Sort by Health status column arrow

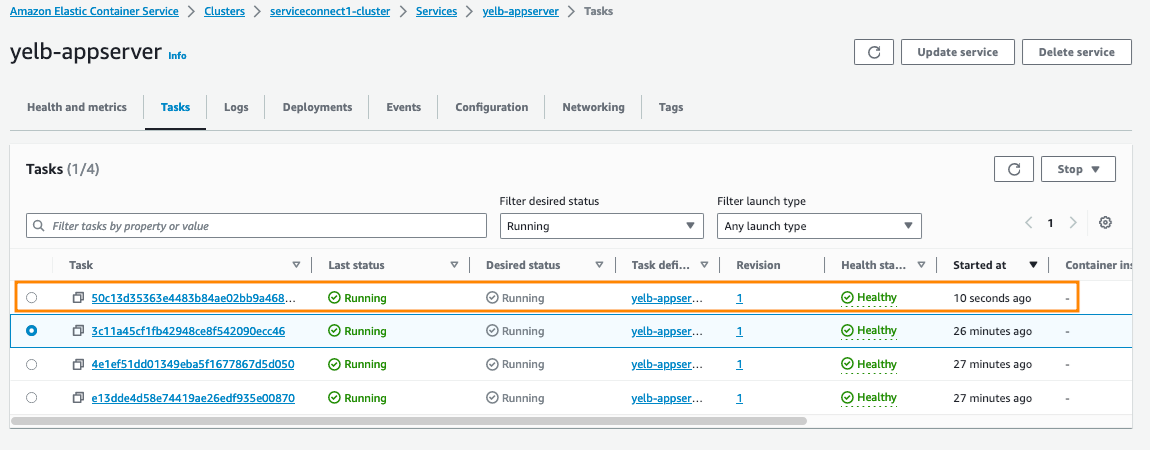921,265
